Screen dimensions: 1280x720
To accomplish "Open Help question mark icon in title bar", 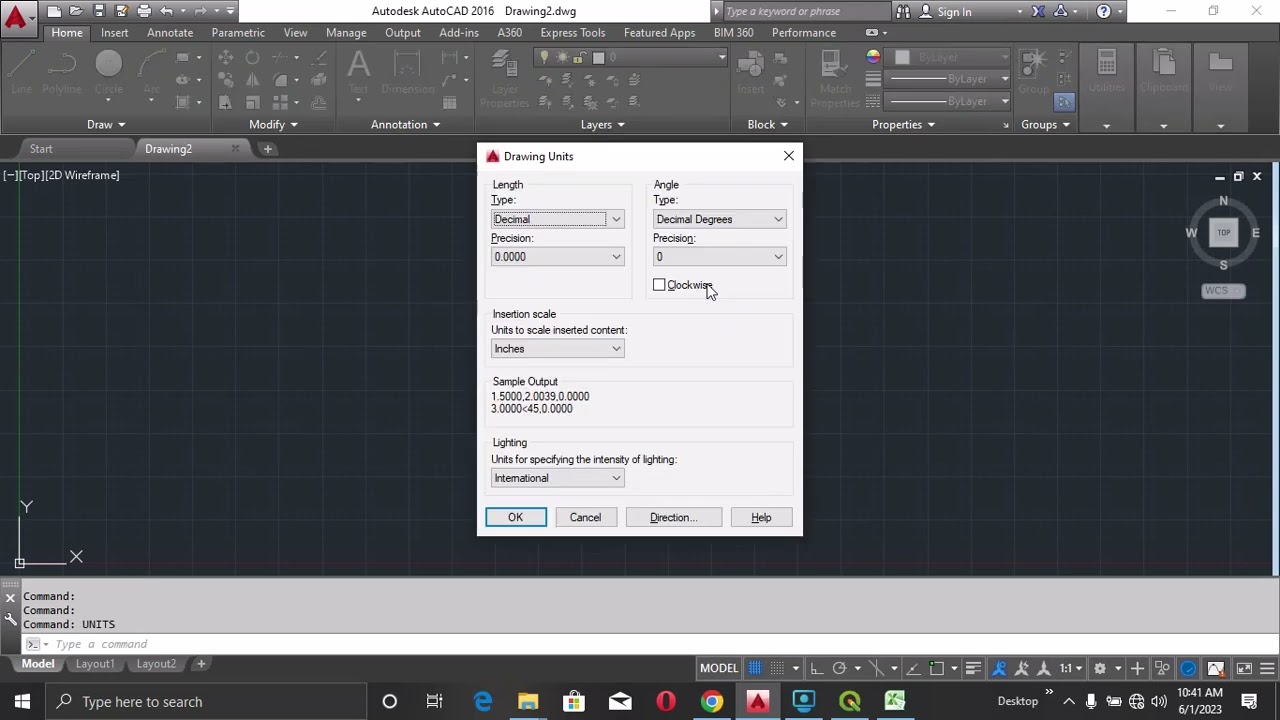I will [1104, 12].
